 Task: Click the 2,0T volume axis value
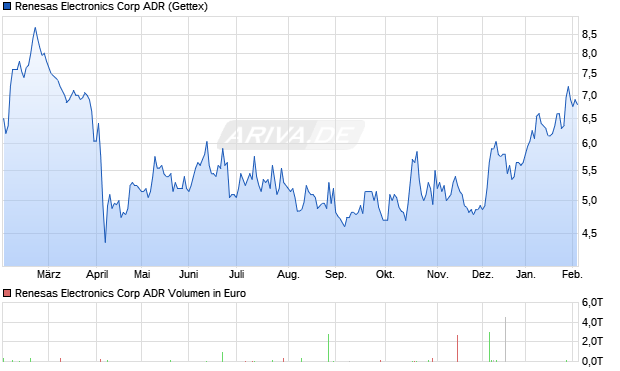(x=592, y=341)
